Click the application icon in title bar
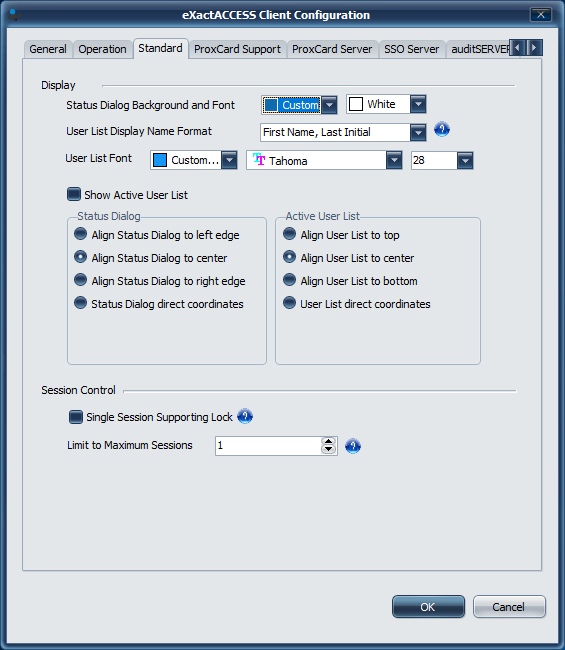 point(14,15)
